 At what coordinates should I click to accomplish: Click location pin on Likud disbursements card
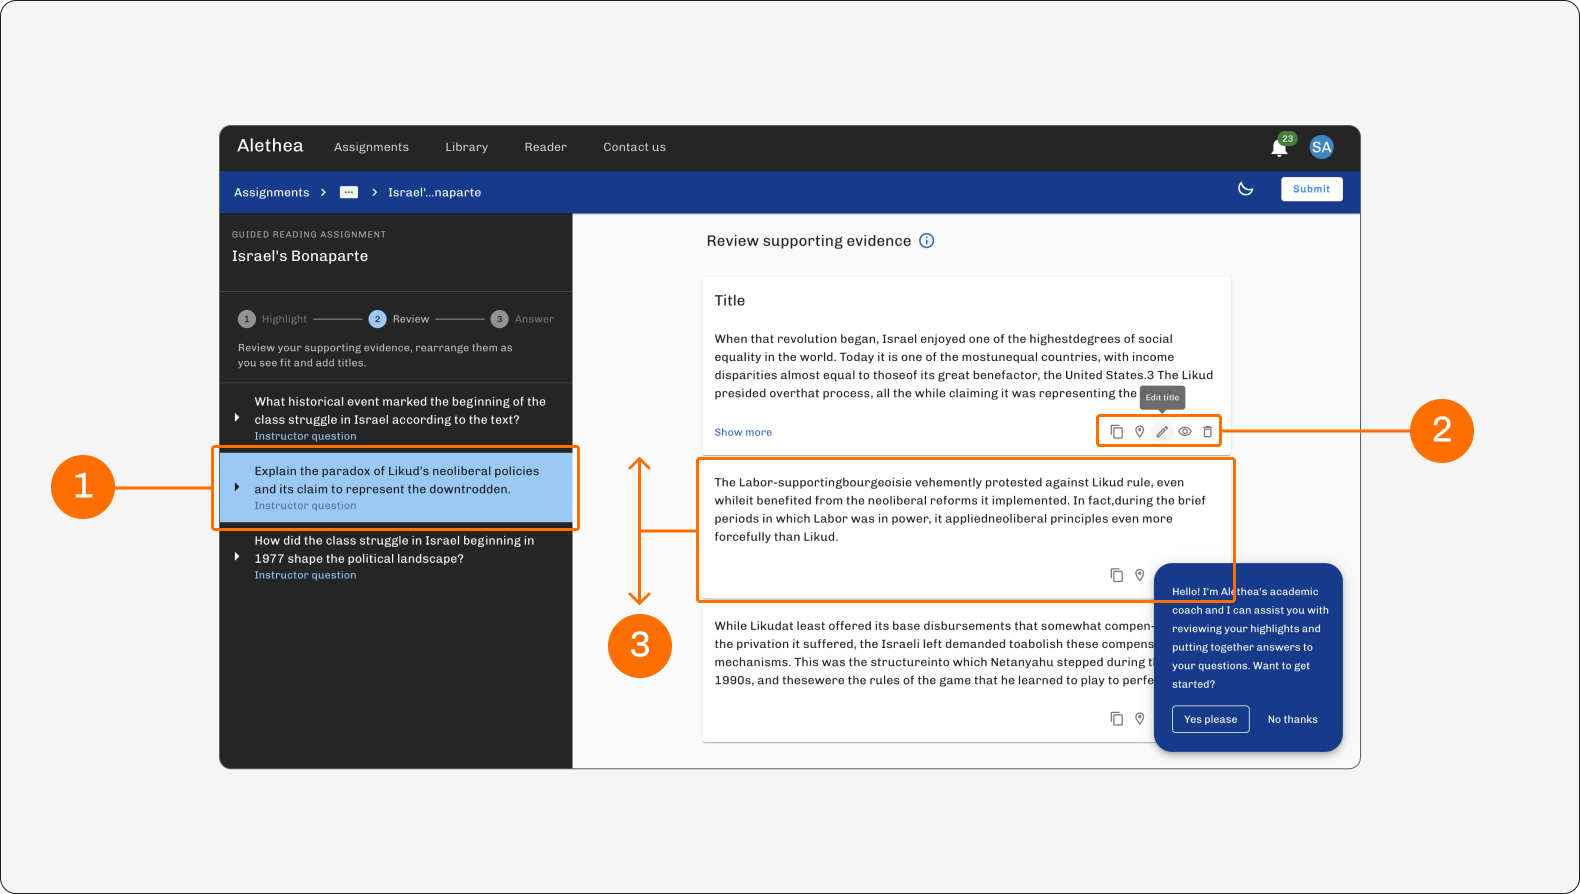coord(1139,719)
